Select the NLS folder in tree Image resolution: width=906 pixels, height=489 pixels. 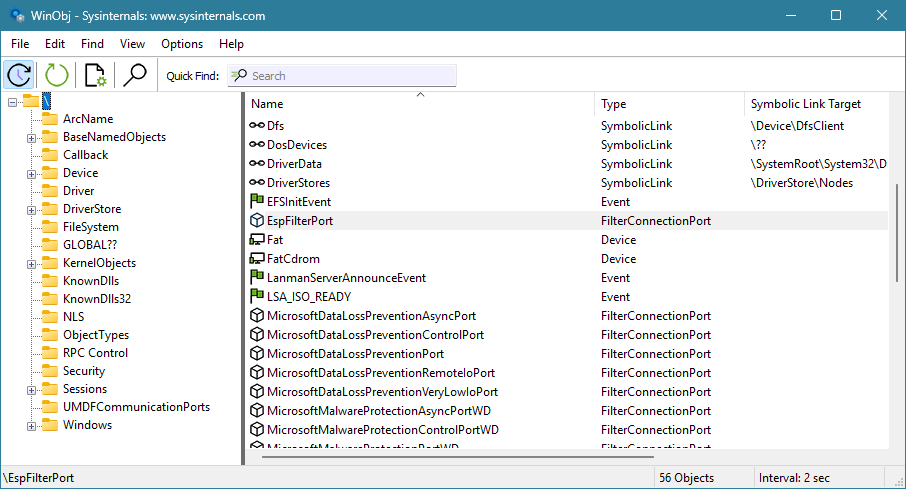[x=73, y=317]
